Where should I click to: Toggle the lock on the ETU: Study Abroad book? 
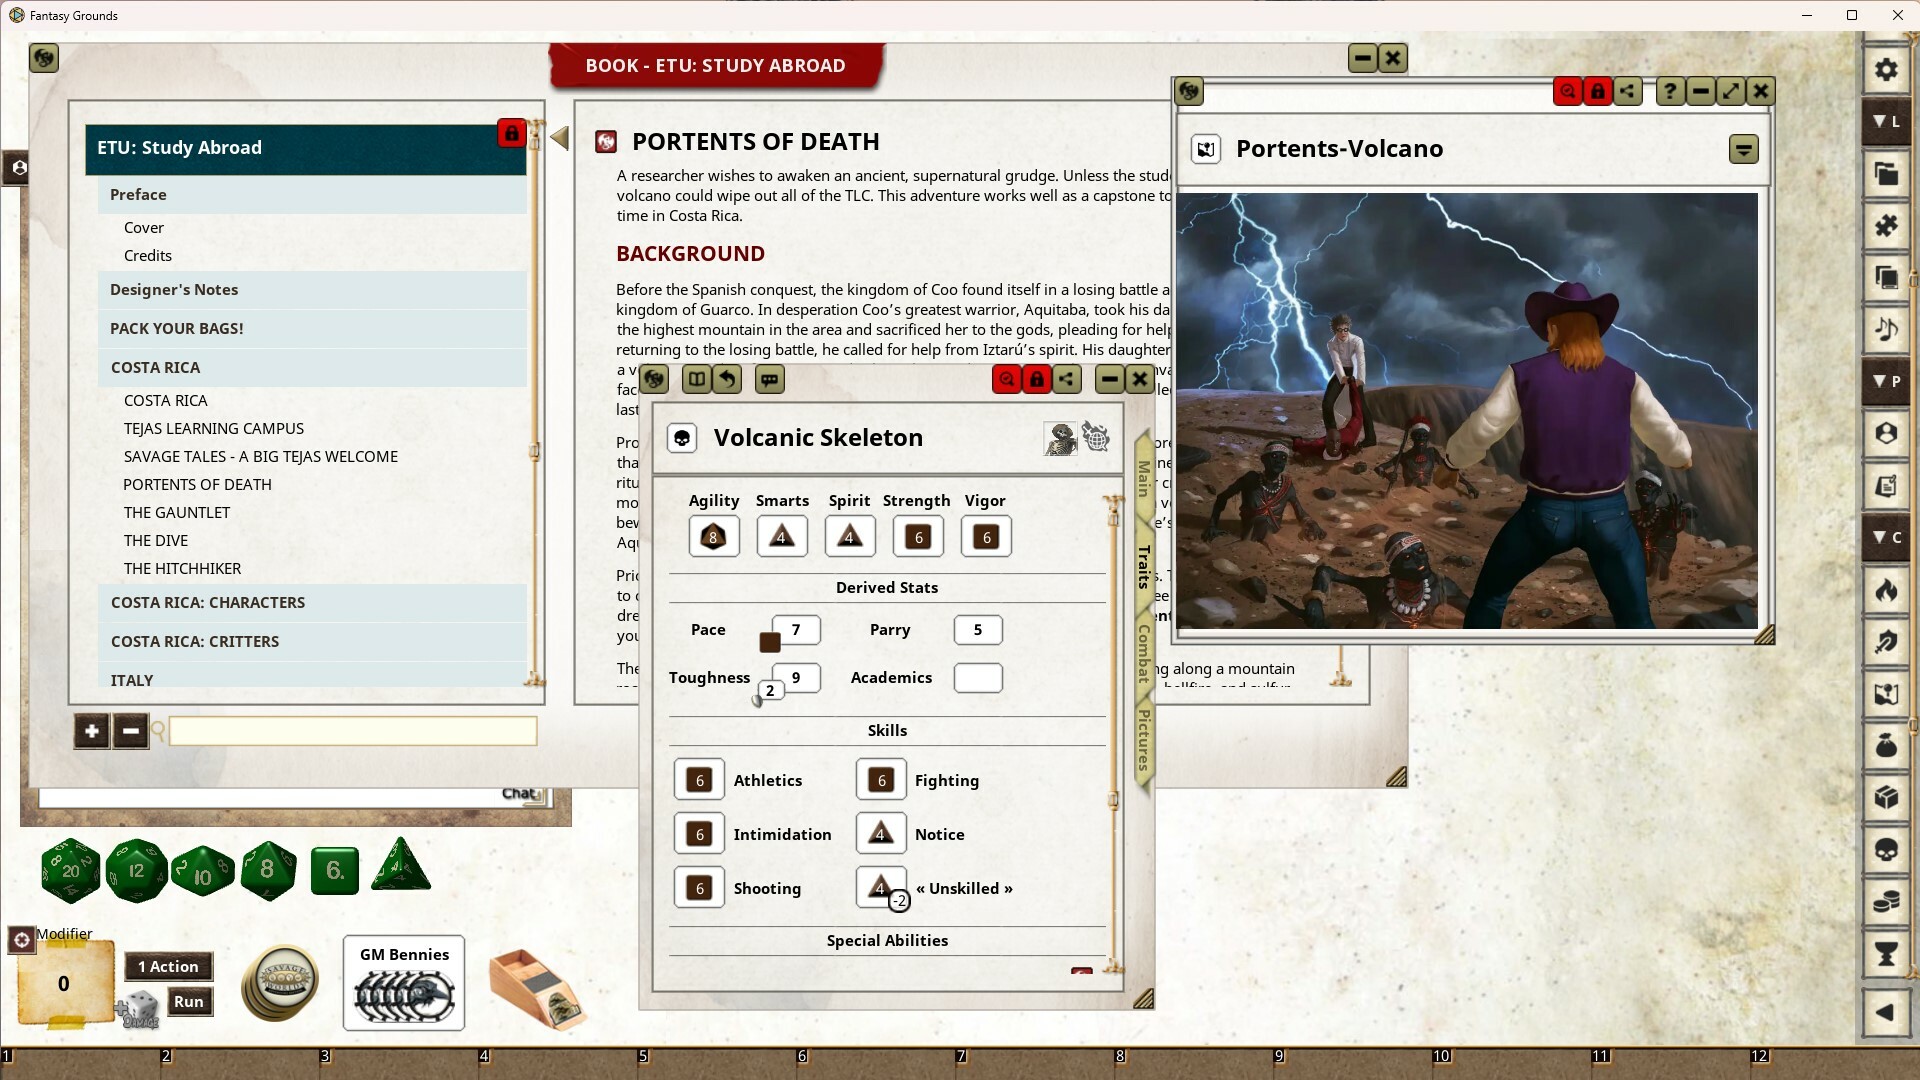512,133
